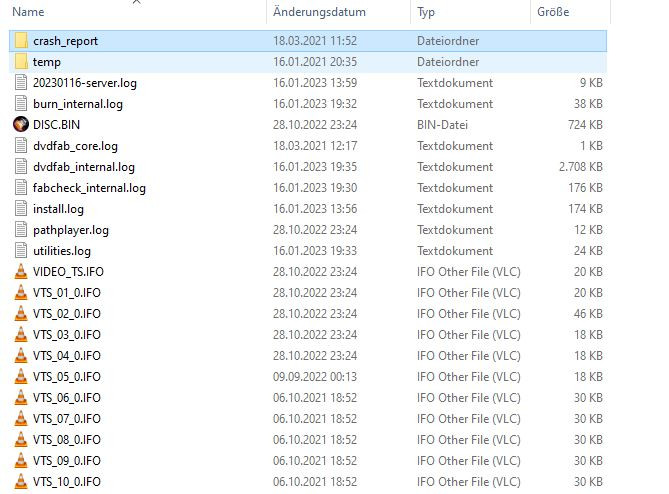The height and width of the screenshot is (494, 669).
Task: Select the file name VTS_03_0.IFO
Action: tap(67, 335)
